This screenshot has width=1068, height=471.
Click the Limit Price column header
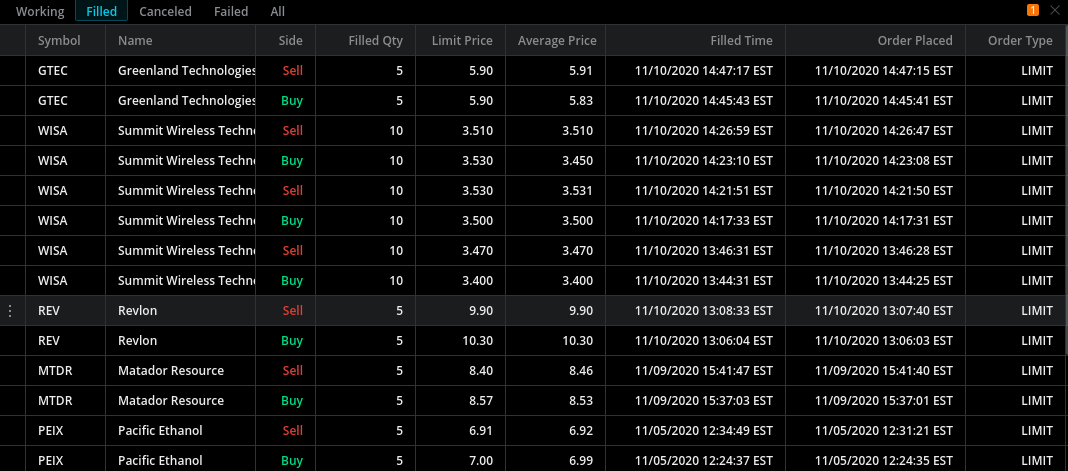pyautogui.click(x=462, y=41)
